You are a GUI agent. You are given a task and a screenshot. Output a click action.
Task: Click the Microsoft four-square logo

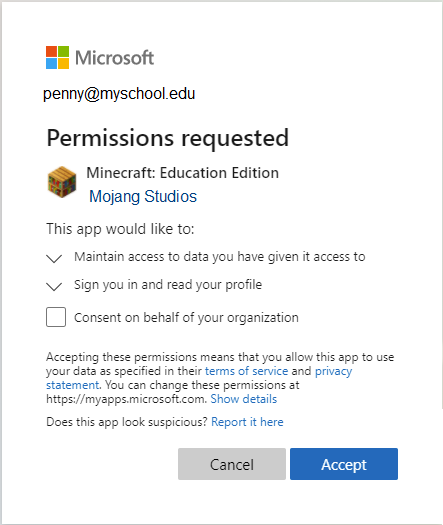(x=58, y=58)
